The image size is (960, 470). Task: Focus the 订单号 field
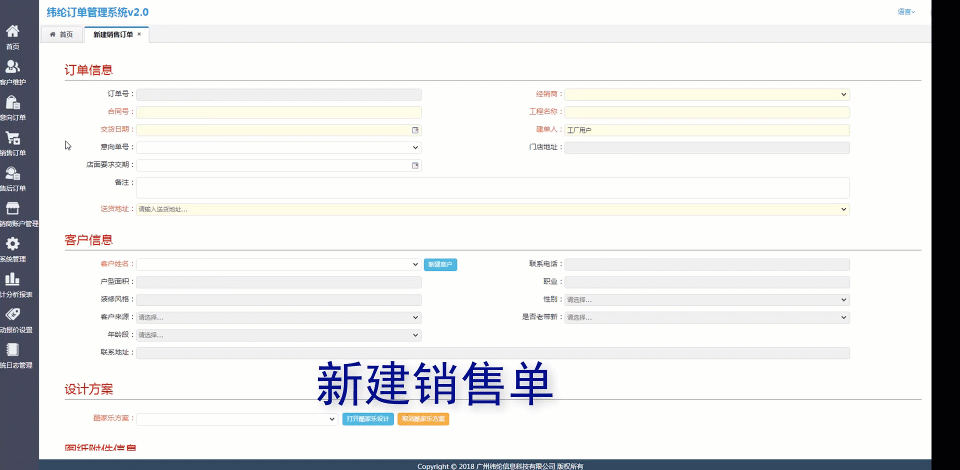(x=279, y=94)
